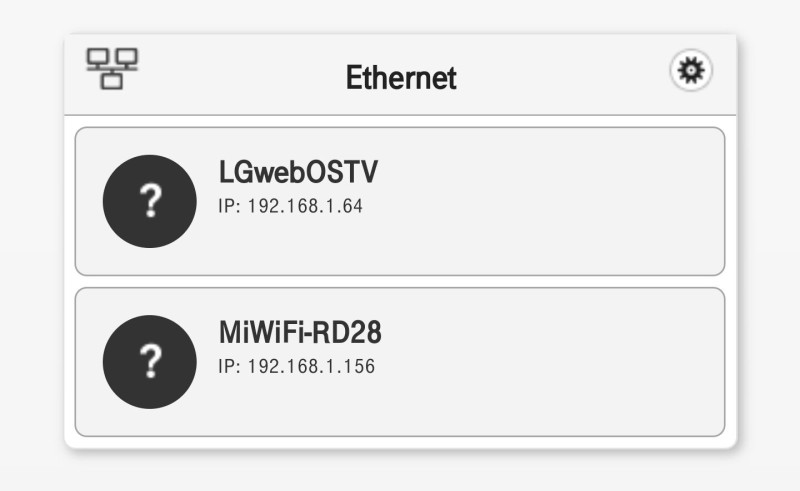Tap the dark avatar for device 192.168.1.156
This screenshot has width=800, height=491.
(x=149, y=361)
